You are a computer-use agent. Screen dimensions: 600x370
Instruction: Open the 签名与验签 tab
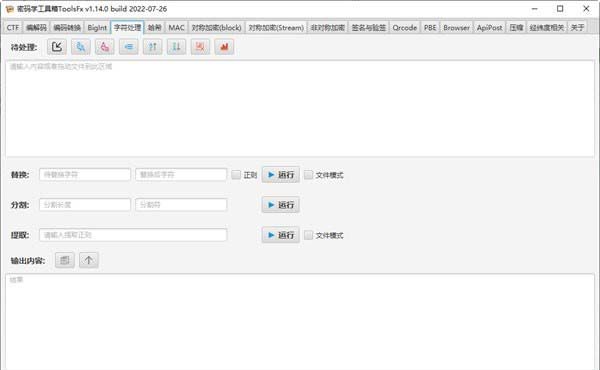[x=368, y=28]
